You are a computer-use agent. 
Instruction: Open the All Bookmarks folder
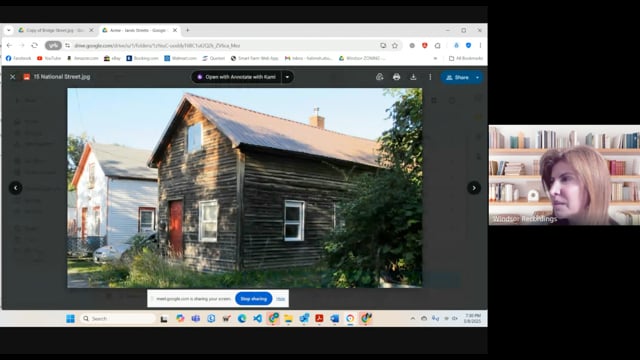pos(466,58)
